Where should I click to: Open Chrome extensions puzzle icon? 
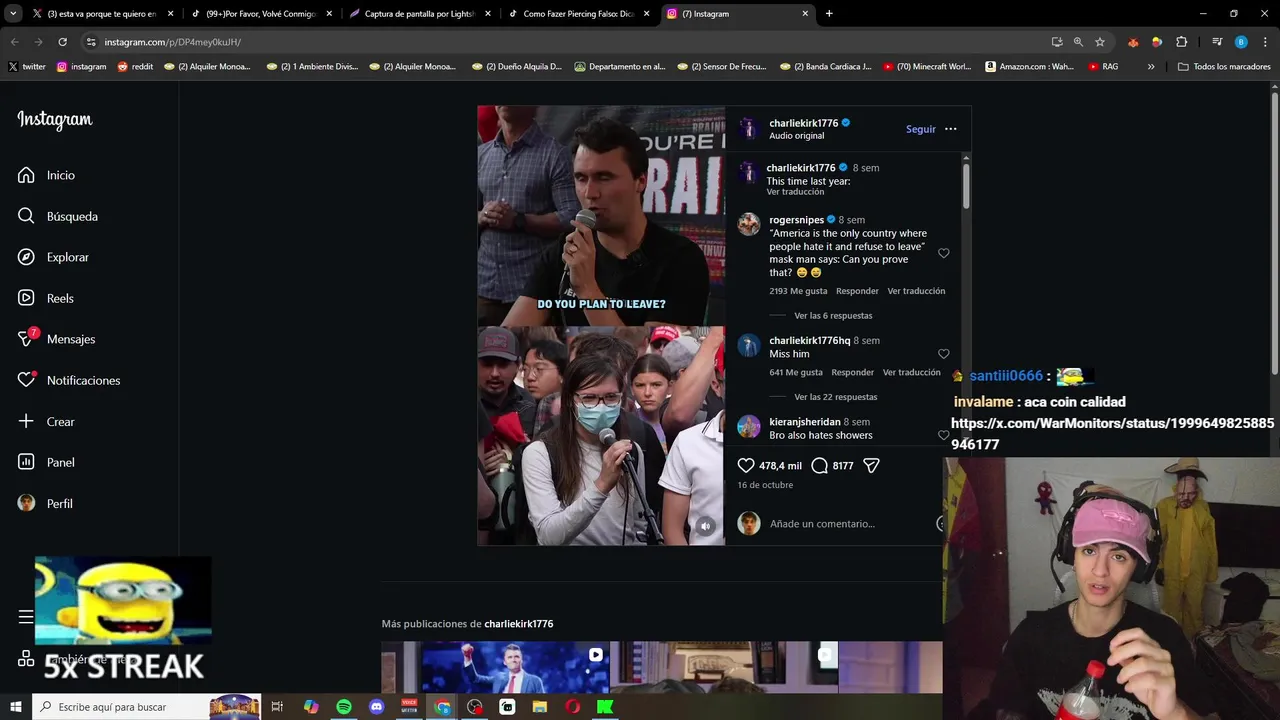[x=1181, y=42]
